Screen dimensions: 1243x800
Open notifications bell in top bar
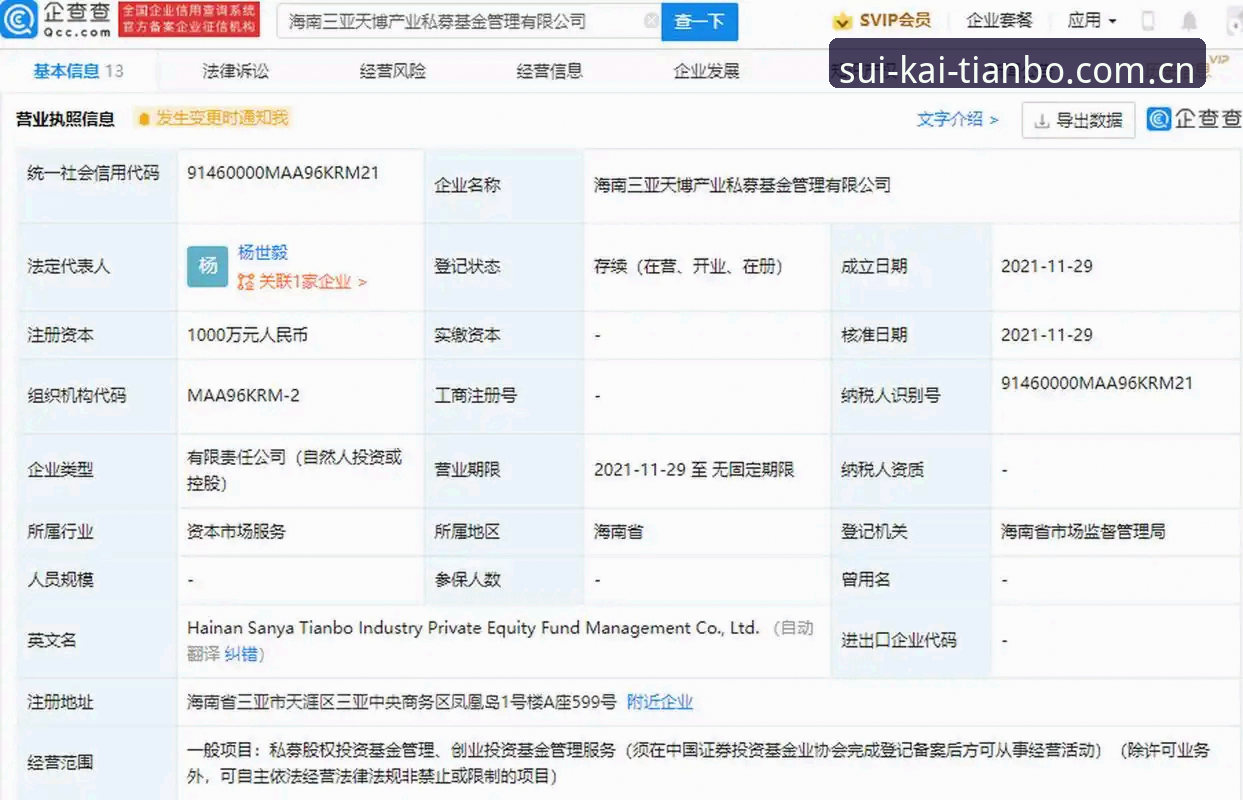(1189, 21)
